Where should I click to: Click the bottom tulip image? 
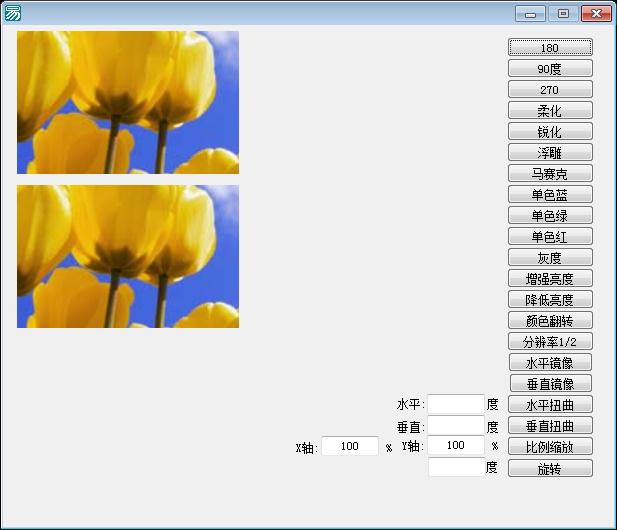128,256
